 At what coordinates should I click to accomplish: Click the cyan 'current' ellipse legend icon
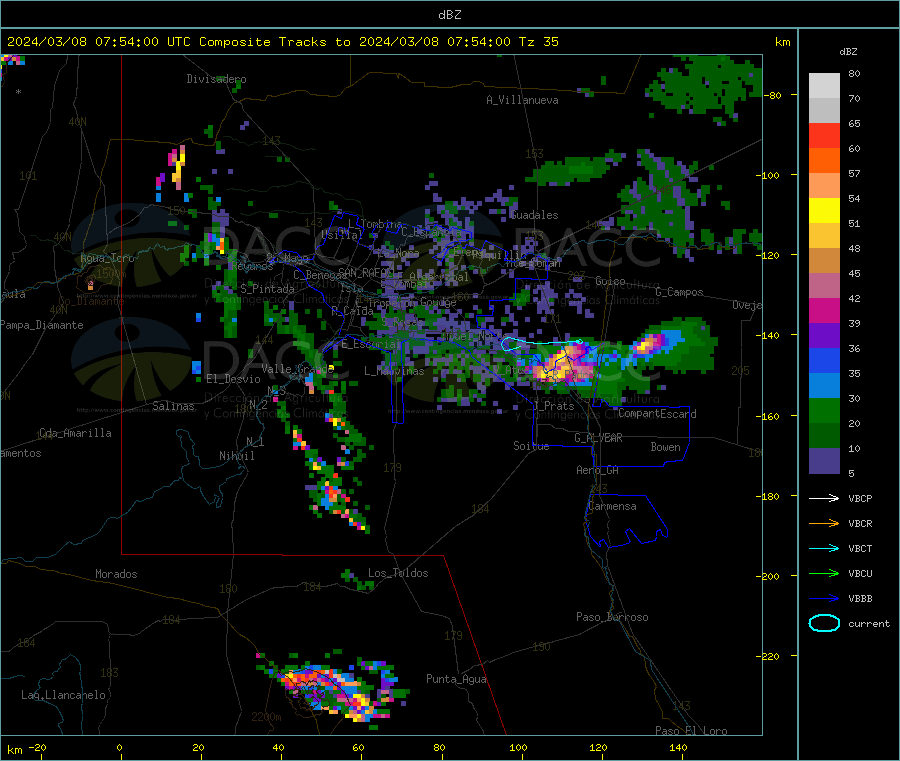pyautogui.click(x=824, y=623)
